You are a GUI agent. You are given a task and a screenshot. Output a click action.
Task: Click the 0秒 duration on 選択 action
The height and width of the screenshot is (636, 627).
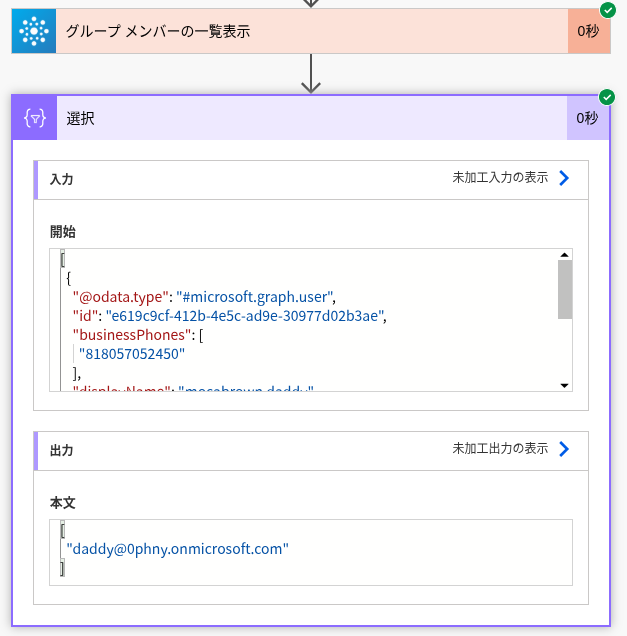587,118
